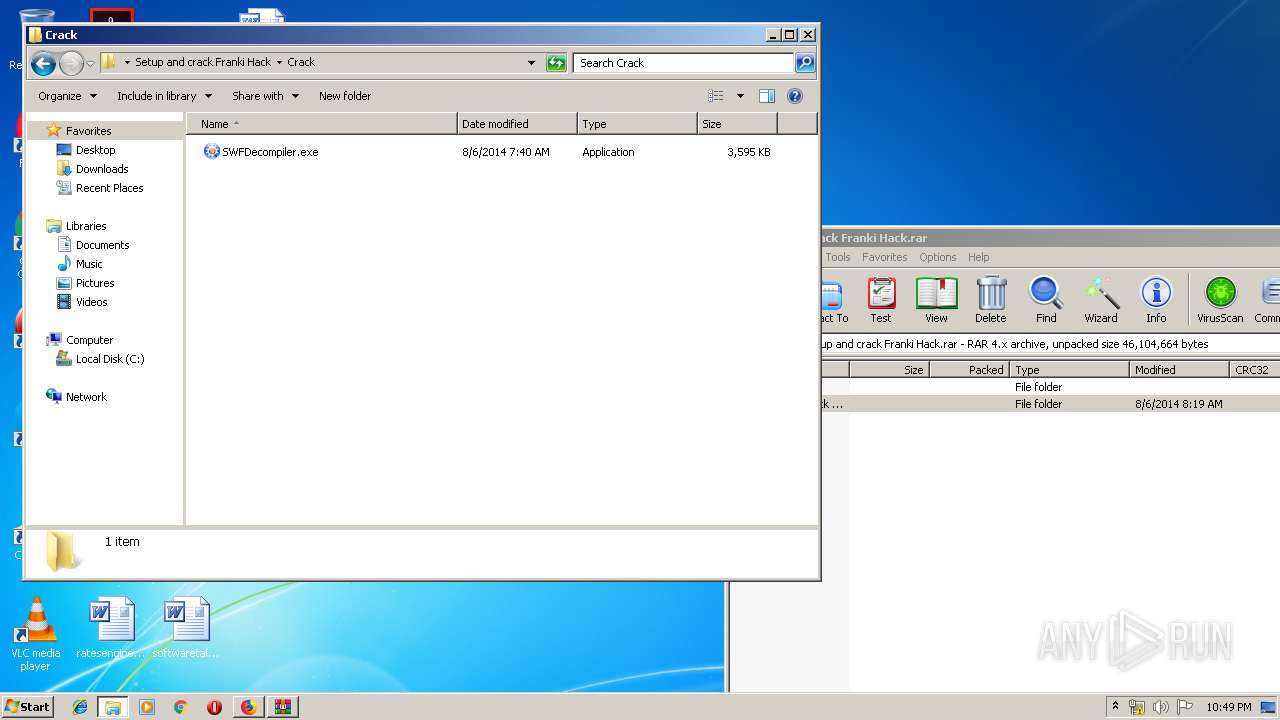This screenshot has width=1280, height=720.
Task: Focus the Search Crack input field
Action: click(x=684, y=63)
